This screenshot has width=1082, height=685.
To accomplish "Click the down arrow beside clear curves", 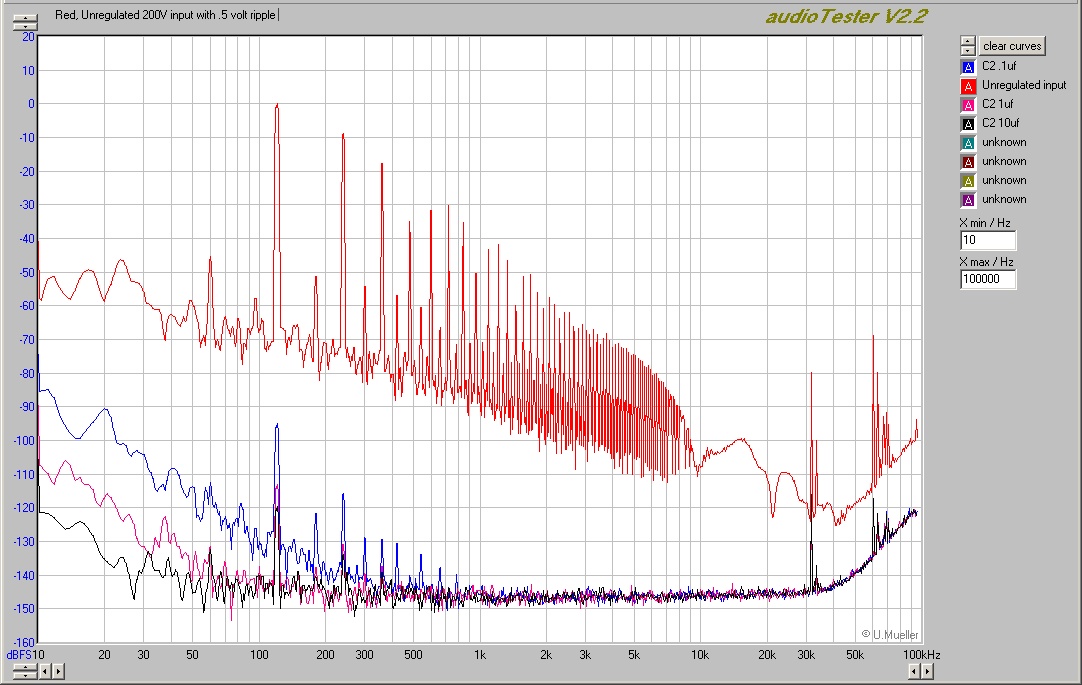I will click(x=967, y=50).
